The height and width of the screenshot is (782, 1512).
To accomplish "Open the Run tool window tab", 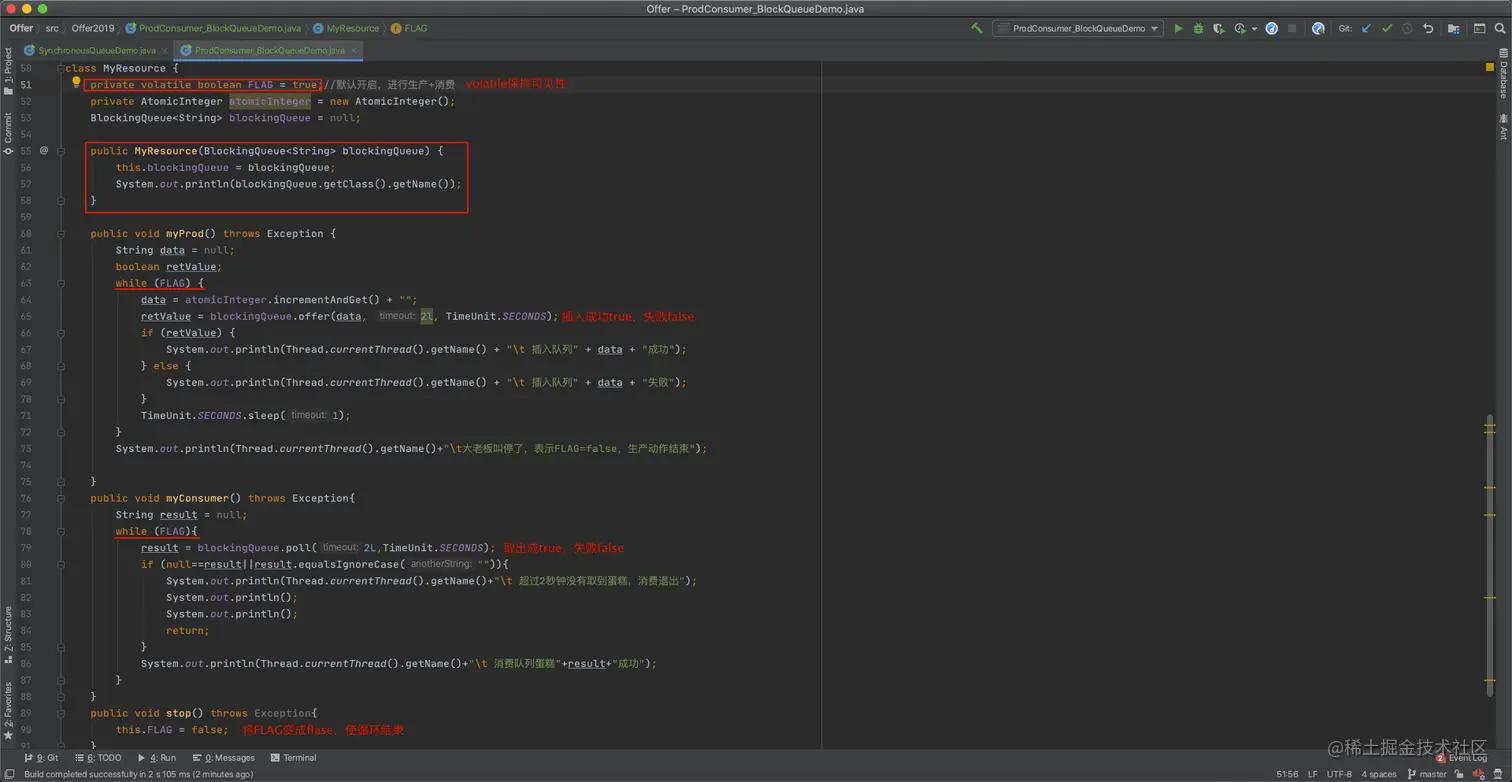I will click(x=157, y=758).
